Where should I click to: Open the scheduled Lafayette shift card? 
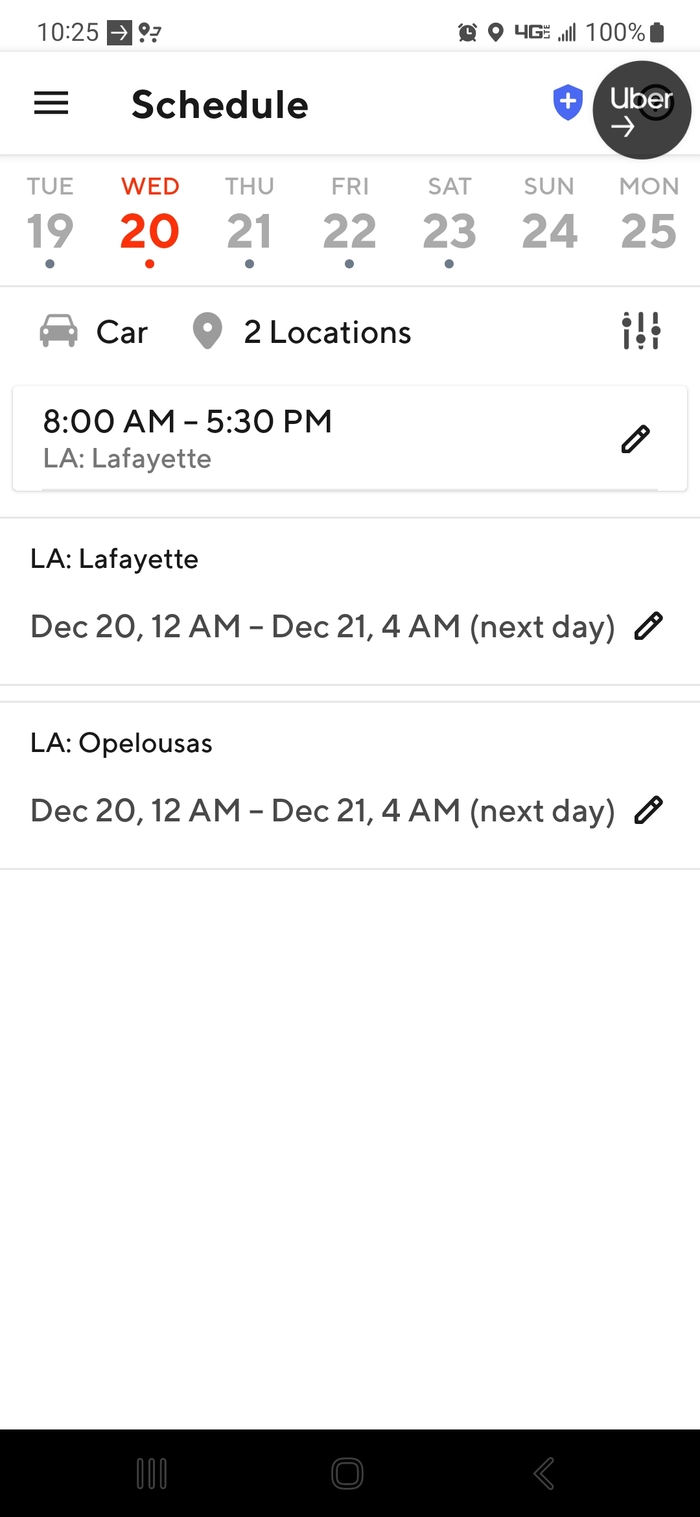[300, 439]
